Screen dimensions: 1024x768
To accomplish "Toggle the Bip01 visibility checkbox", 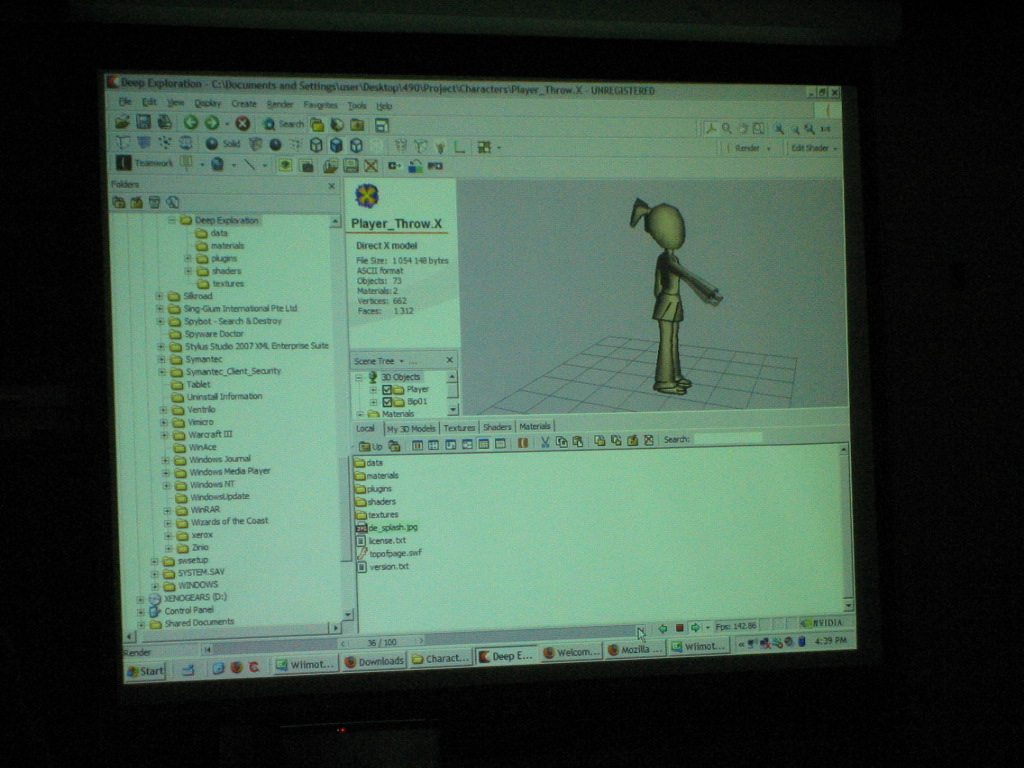I will click(x=387, y=401).
